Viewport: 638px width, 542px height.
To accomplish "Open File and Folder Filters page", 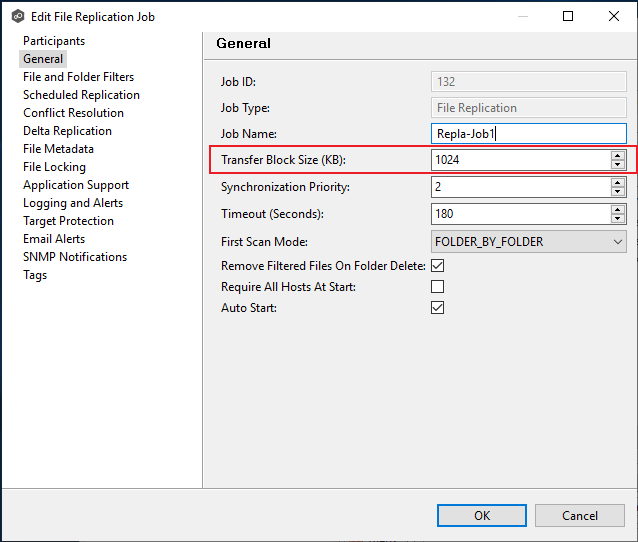I will [78, 77].
